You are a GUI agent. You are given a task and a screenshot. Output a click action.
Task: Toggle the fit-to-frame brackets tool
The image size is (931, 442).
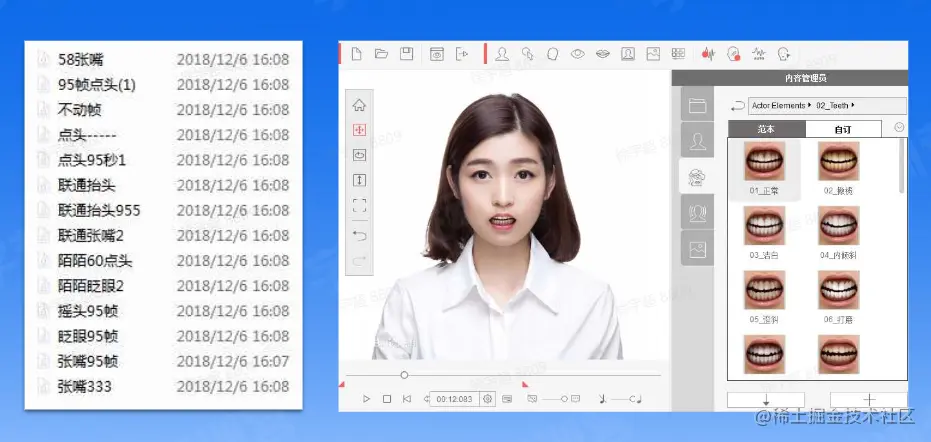point(359,206)
